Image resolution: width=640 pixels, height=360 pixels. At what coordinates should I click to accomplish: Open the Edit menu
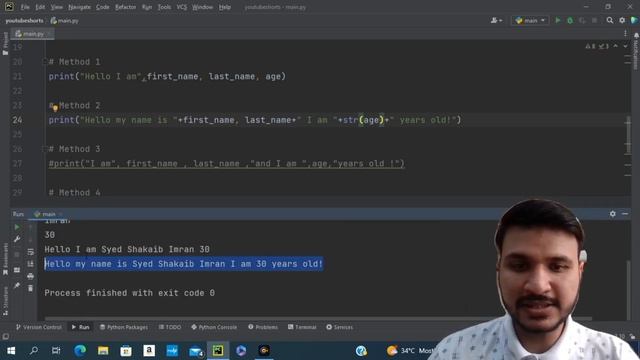tap(40, 7)
